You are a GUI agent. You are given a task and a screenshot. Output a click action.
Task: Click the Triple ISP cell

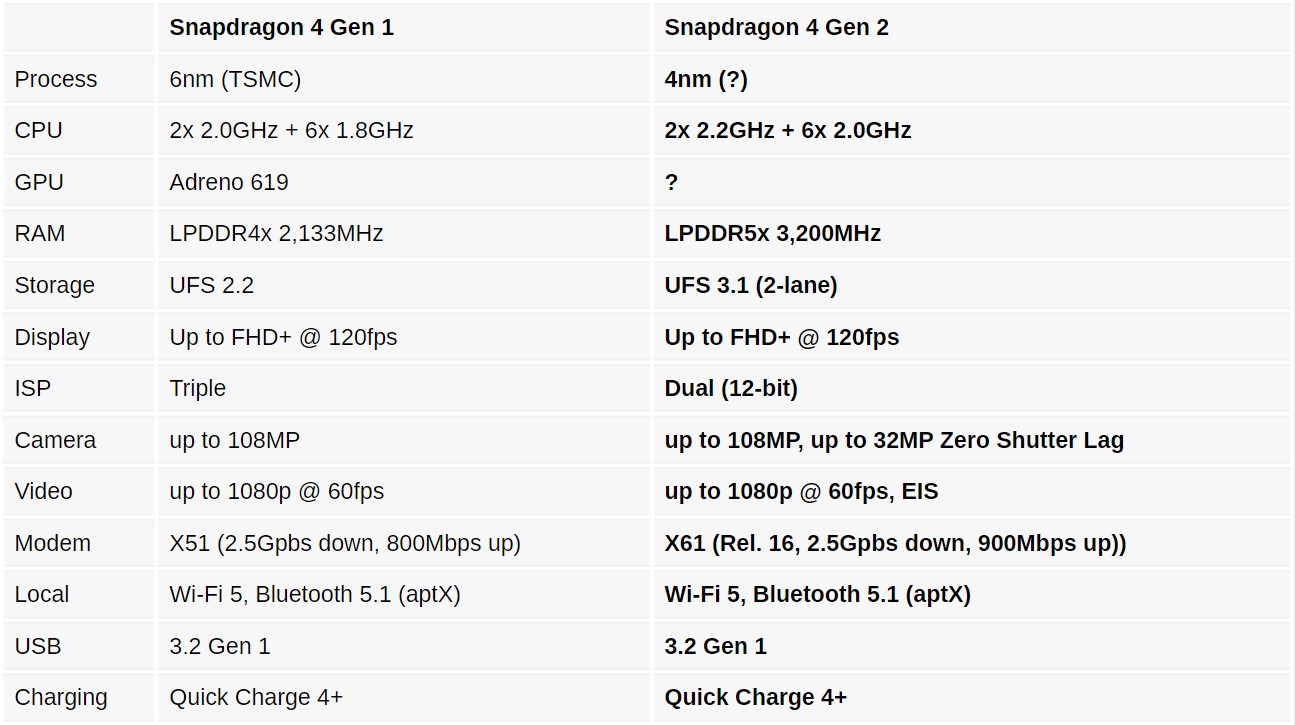tap(198, 389)
